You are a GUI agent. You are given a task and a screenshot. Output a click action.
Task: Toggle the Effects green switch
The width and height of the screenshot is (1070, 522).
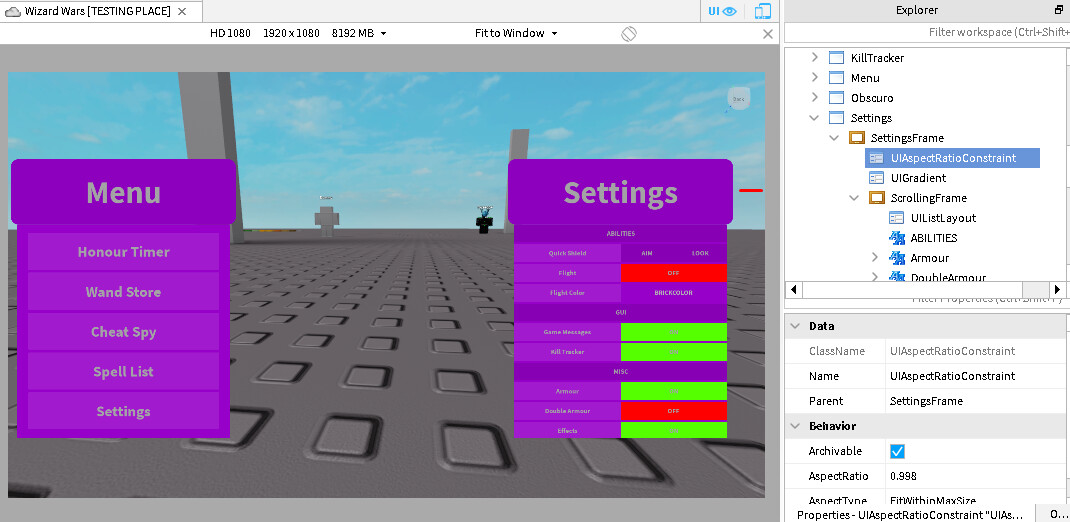pos(674,431)
